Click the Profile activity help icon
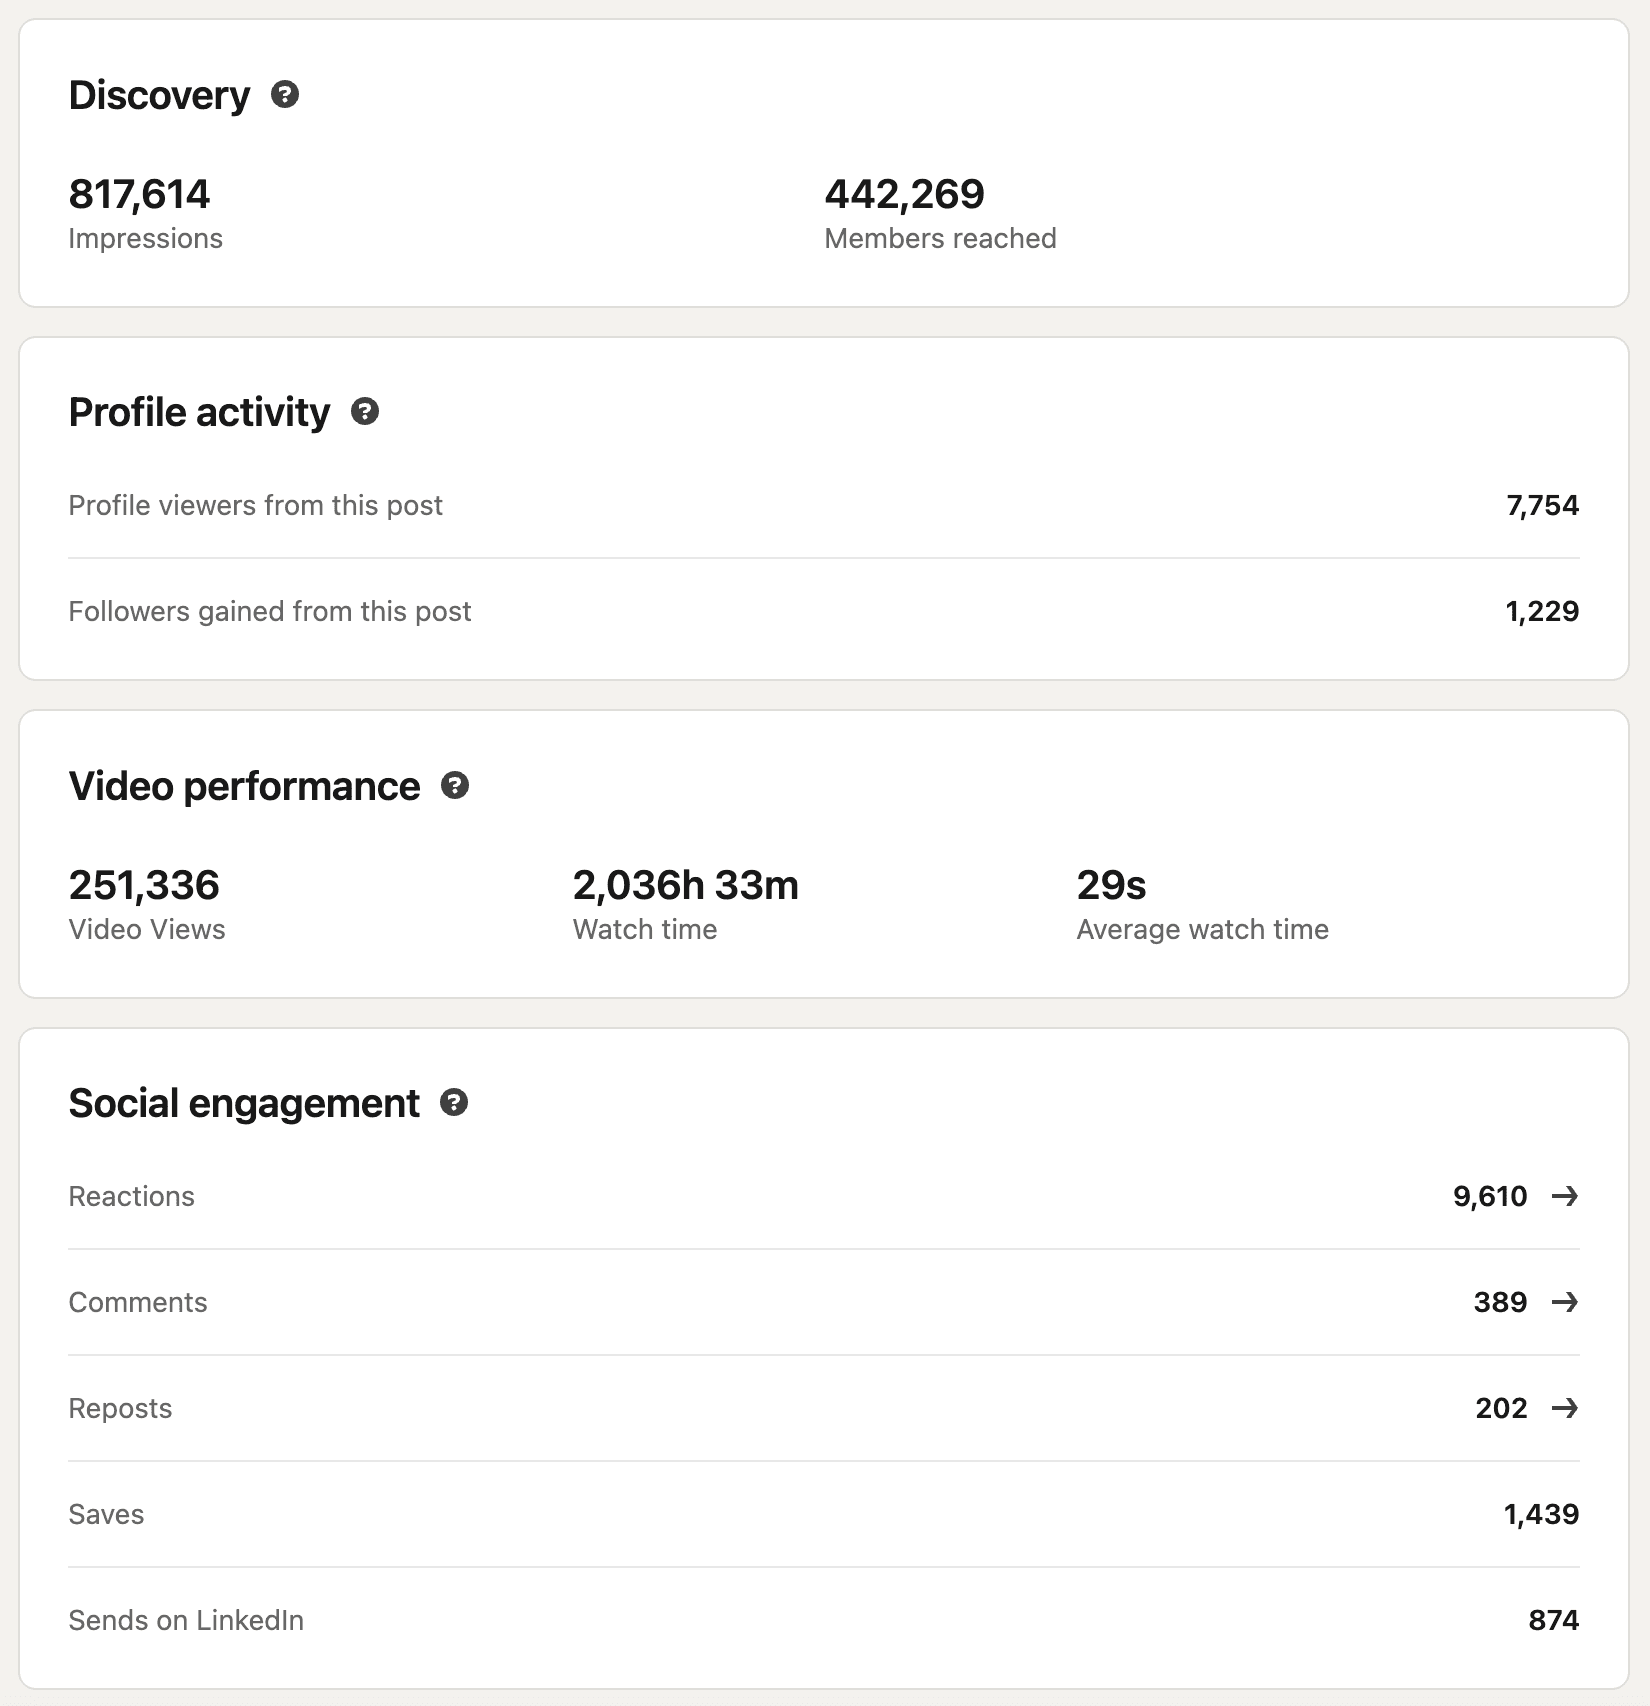Image resolution: width=1650 pixels, height=1706 pixels. pos(365,411)
